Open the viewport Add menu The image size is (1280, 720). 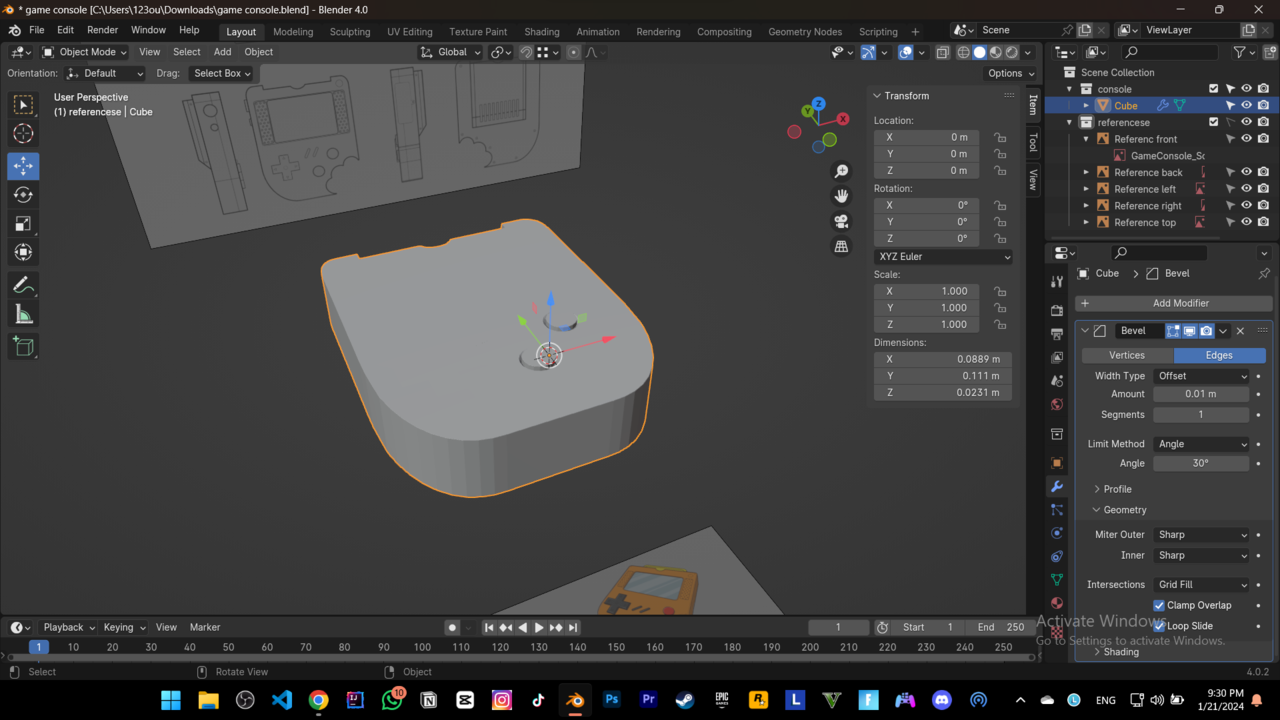pyautogui.click(x=222, y=52)
